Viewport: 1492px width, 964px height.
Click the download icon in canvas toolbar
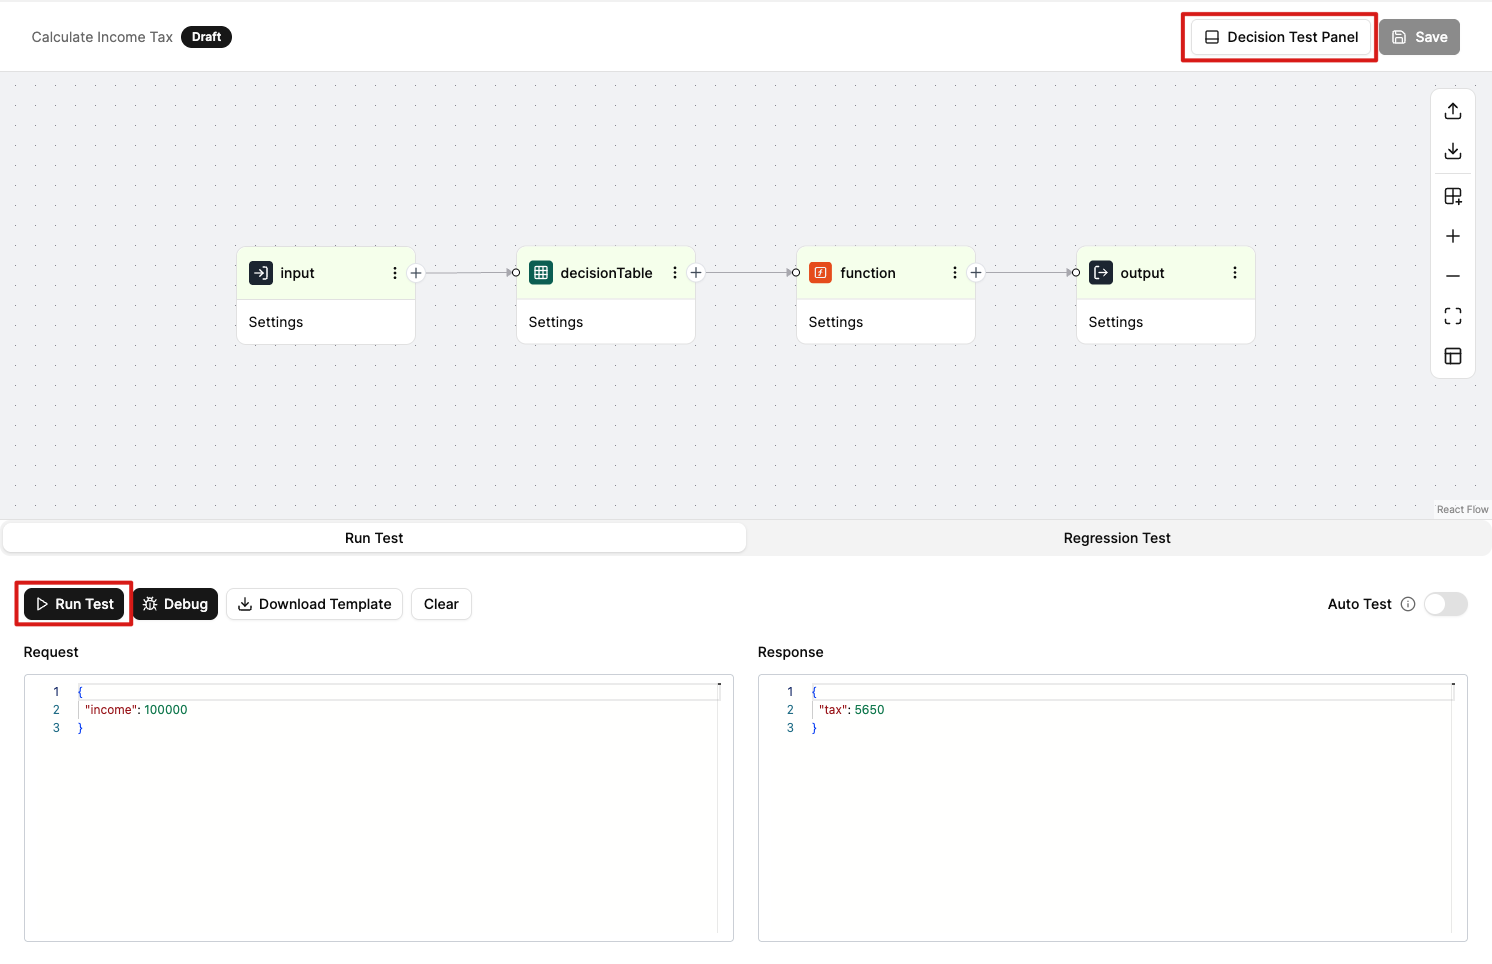pos(1453,151)
